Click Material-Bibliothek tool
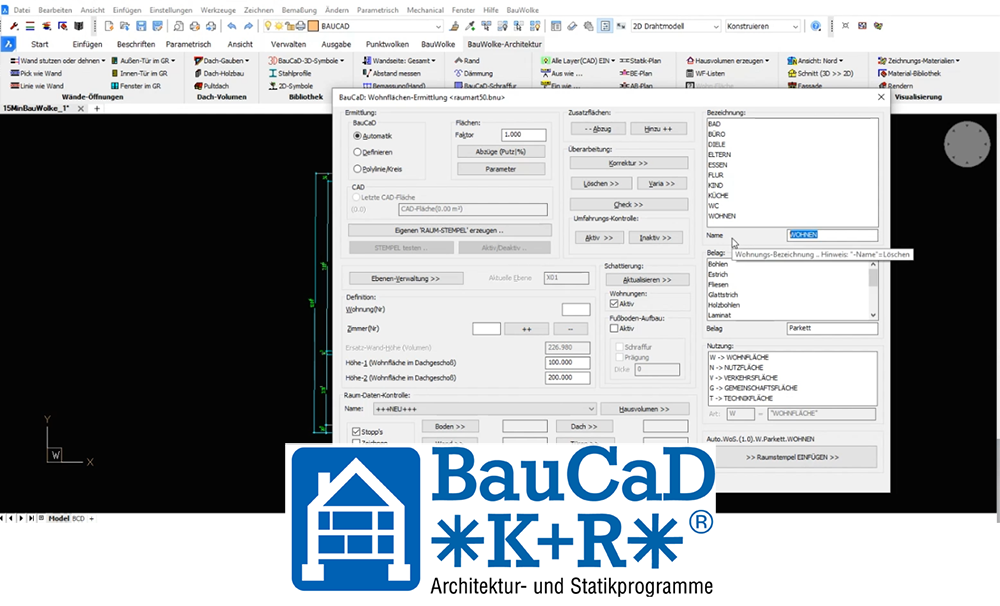This screenshot has height=606, width=1000. coord(909,73)
